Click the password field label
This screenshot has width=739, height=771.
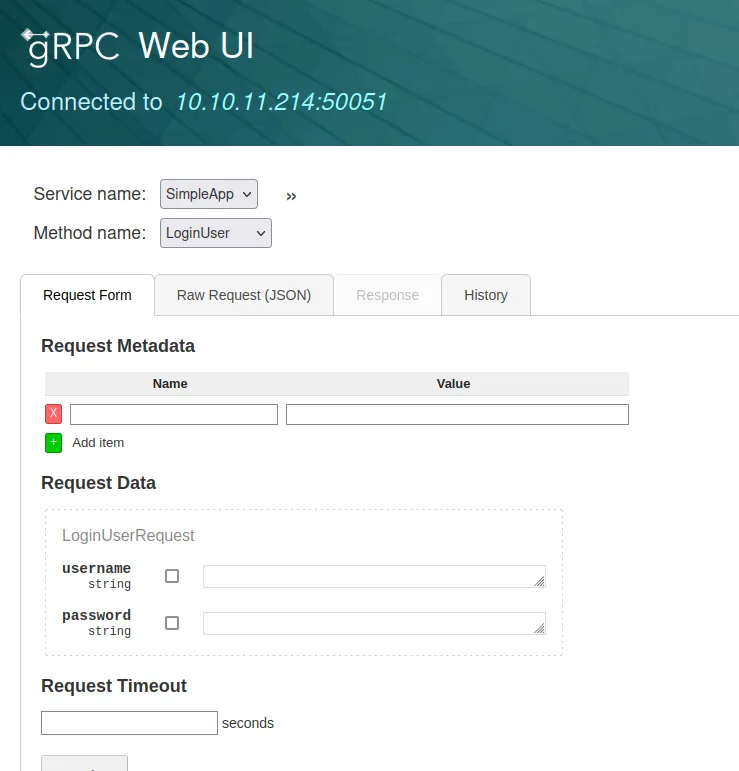click(96, 616)
